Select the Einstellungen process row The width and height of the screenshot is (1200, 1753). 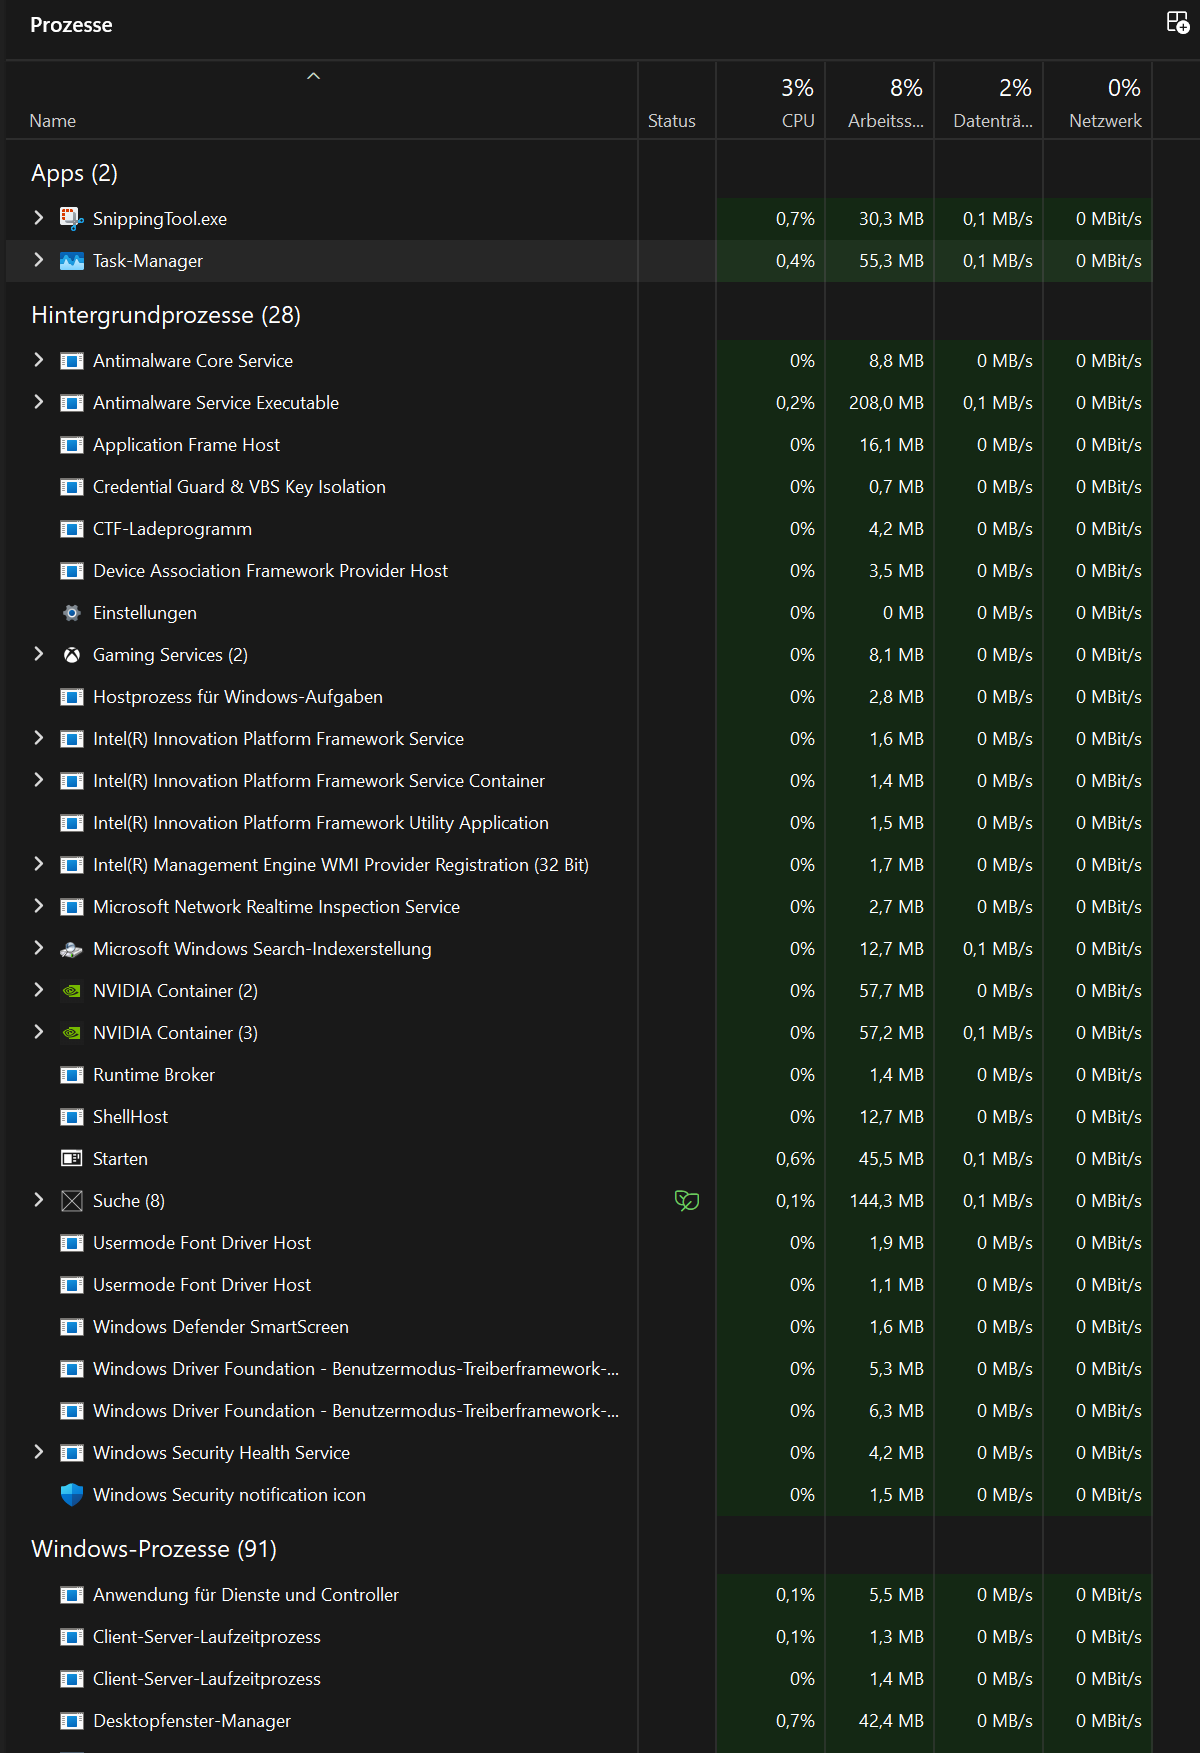(579, 613)
